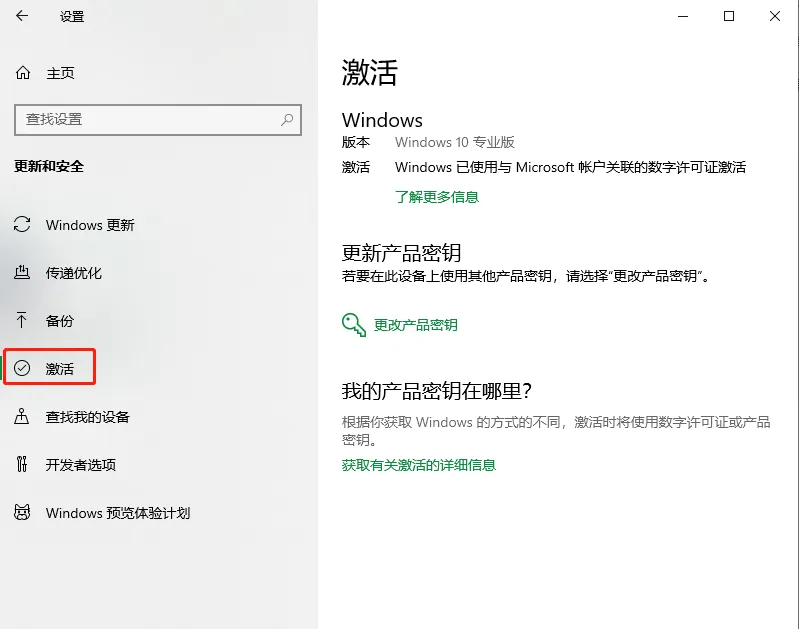
Task: Click the key icon for product key
Action: pyautogui.click(x=354, y=325)
